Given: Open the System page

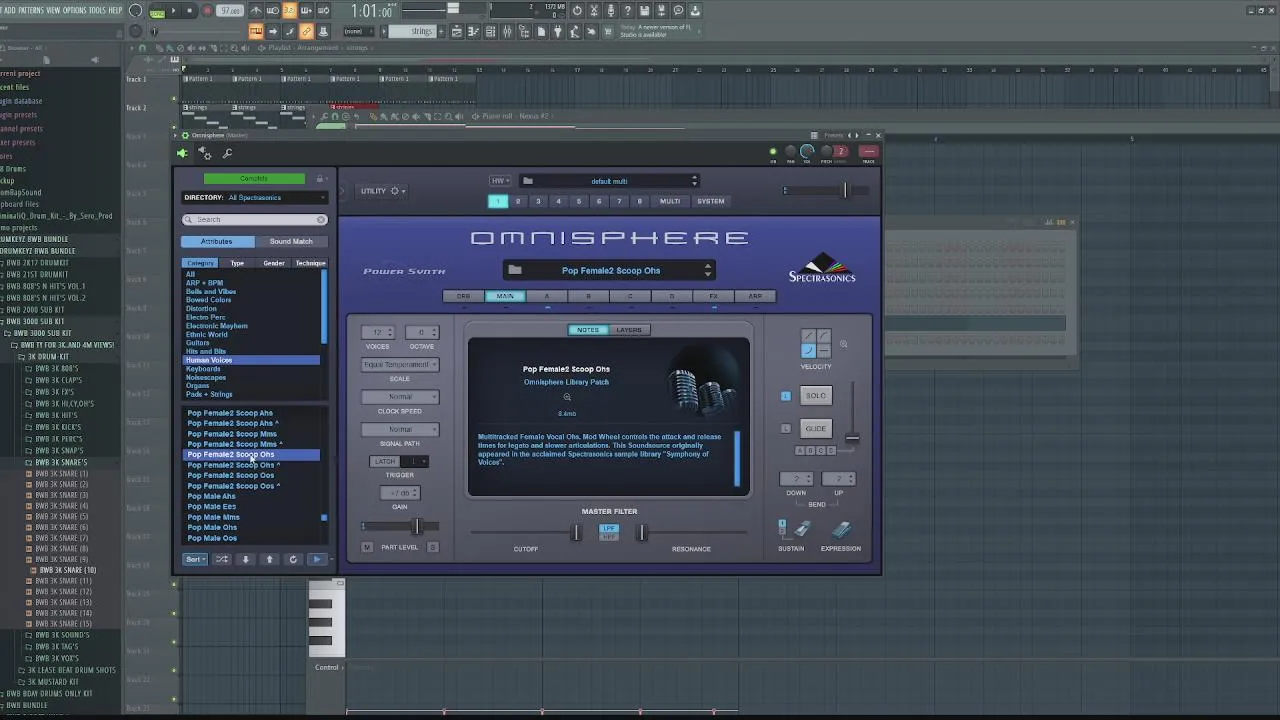Looking at the screenshot, I should pos(711,201).
